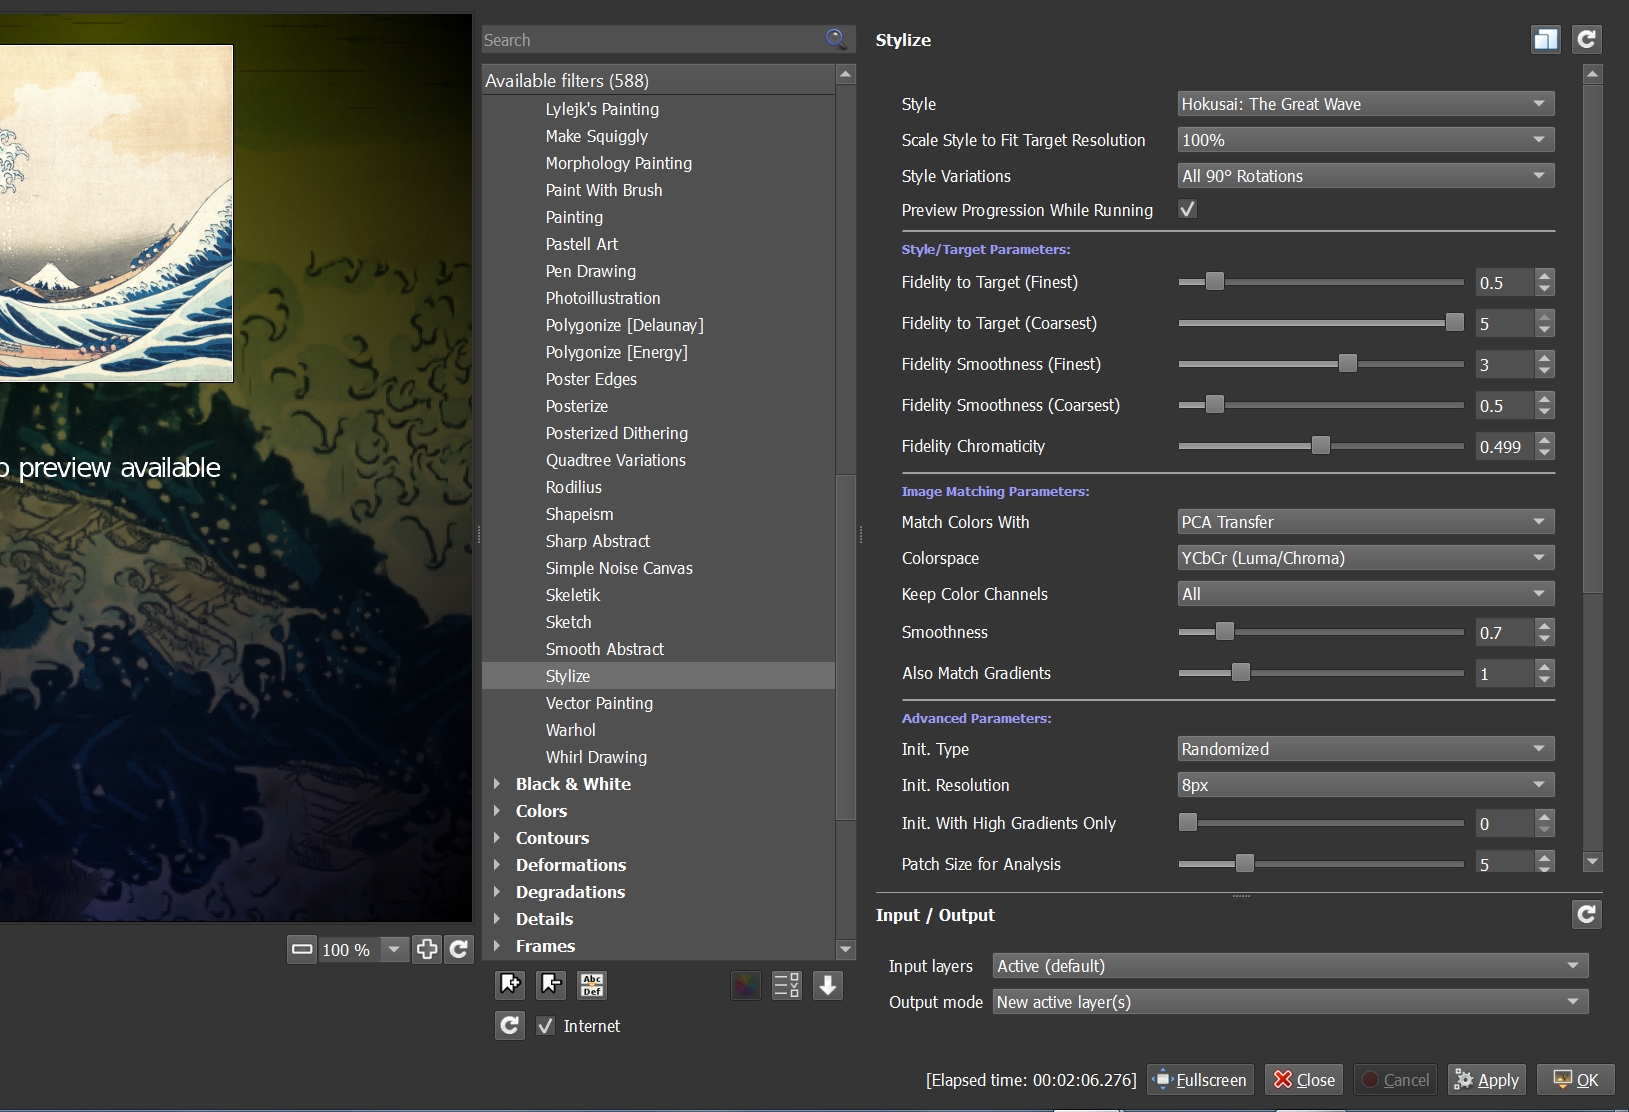Click the copy command icon next to Stylize title
1629x1112 pixels.
point(1545,40)
